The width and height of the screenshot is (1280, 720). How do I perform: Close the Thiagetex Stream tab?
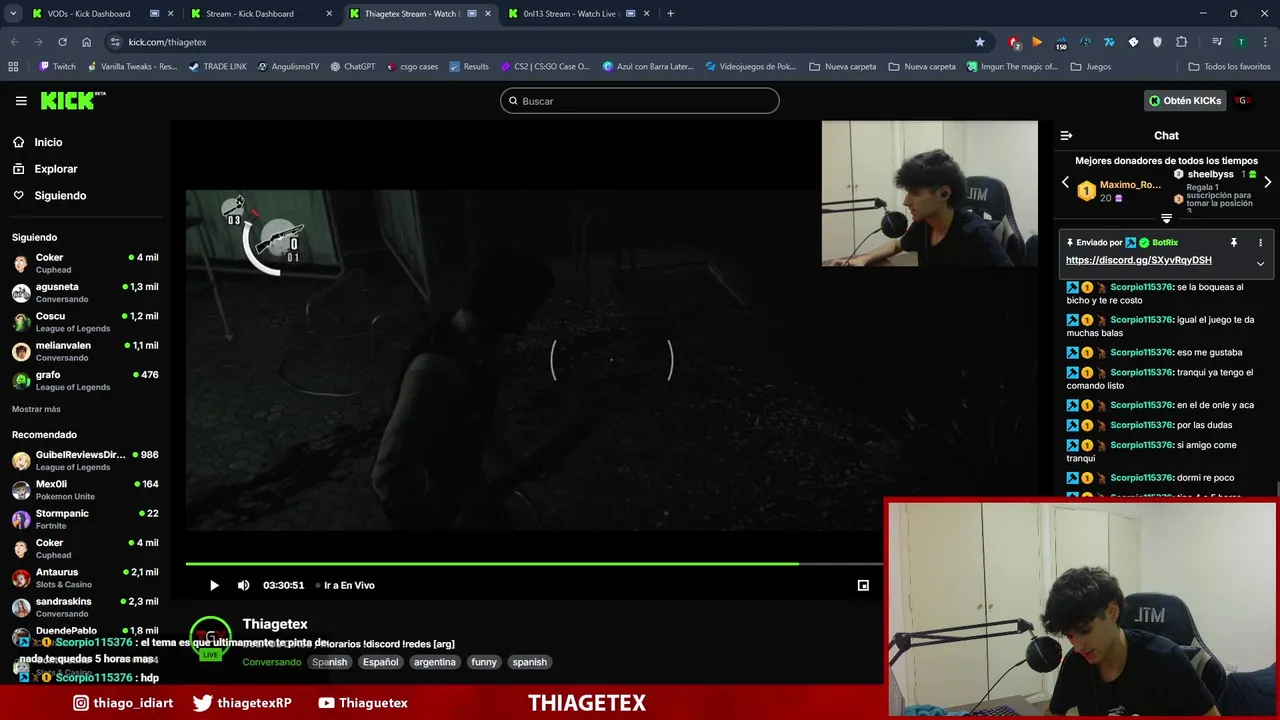point(488,14)
